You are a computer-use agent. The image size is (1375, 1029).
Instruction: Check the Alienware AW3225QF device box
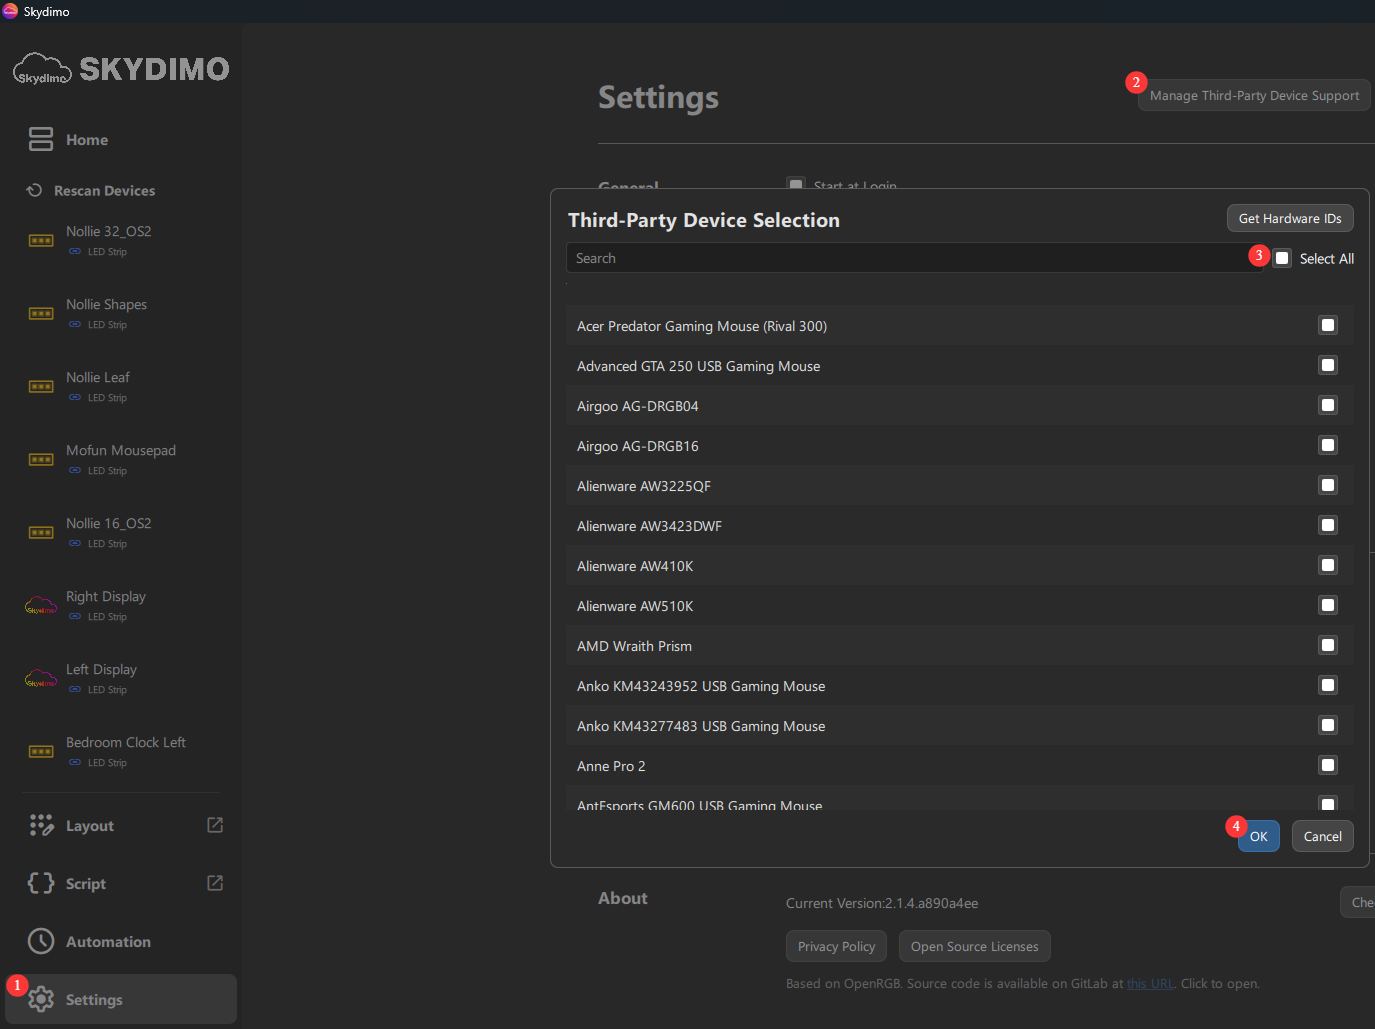1328,485
